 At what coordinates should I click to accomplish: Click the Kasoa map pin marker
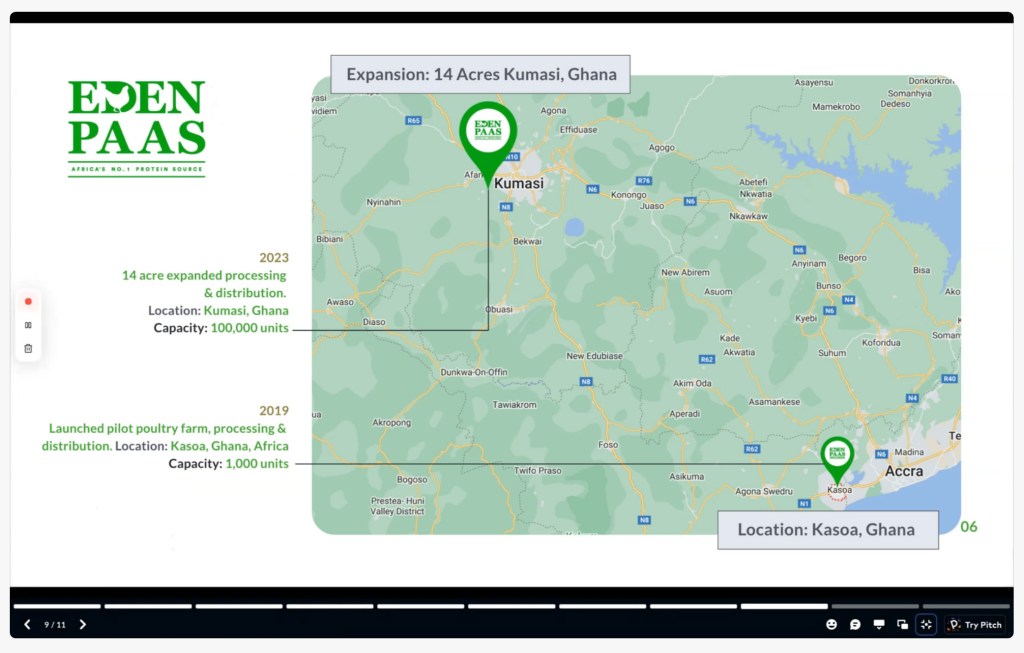(837, 457)
